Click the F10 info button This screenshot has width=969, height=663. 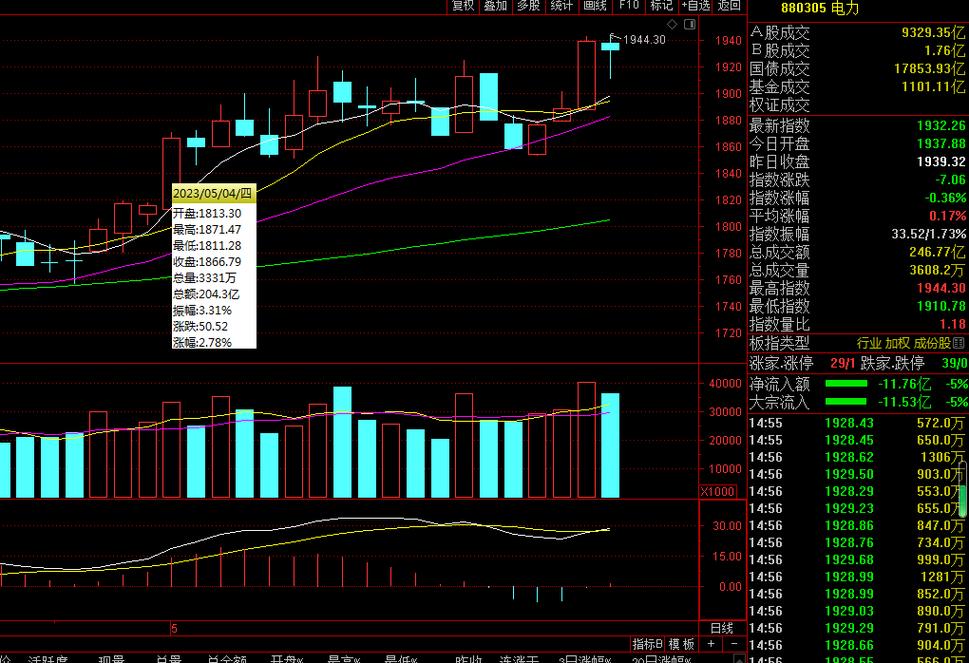(x=628, y=6)
